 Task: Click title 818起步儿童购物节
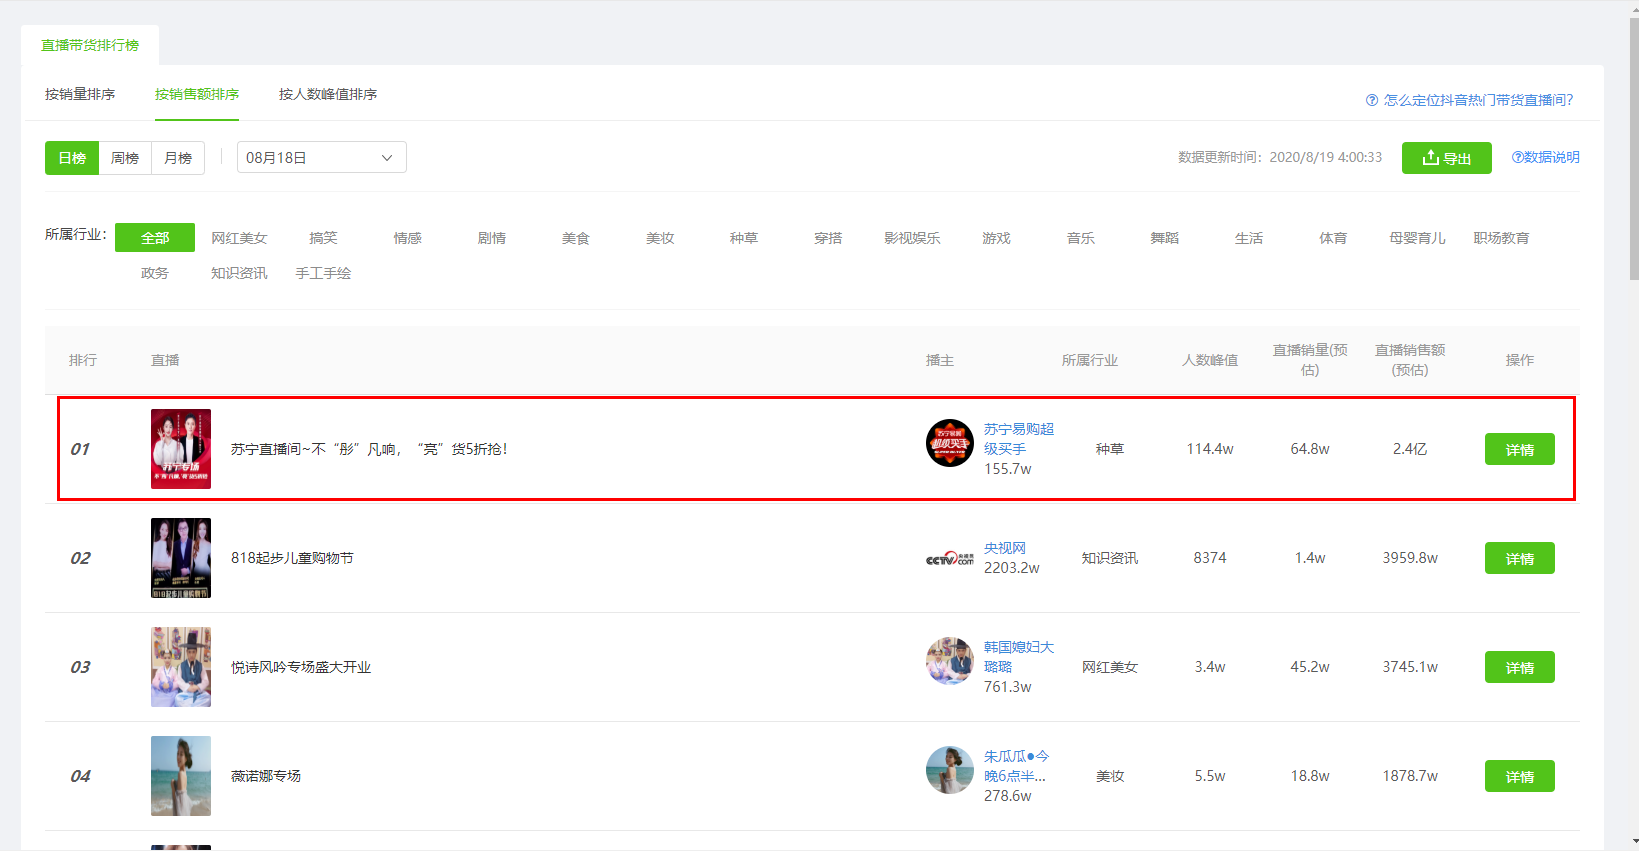click(x=292, y=558)
